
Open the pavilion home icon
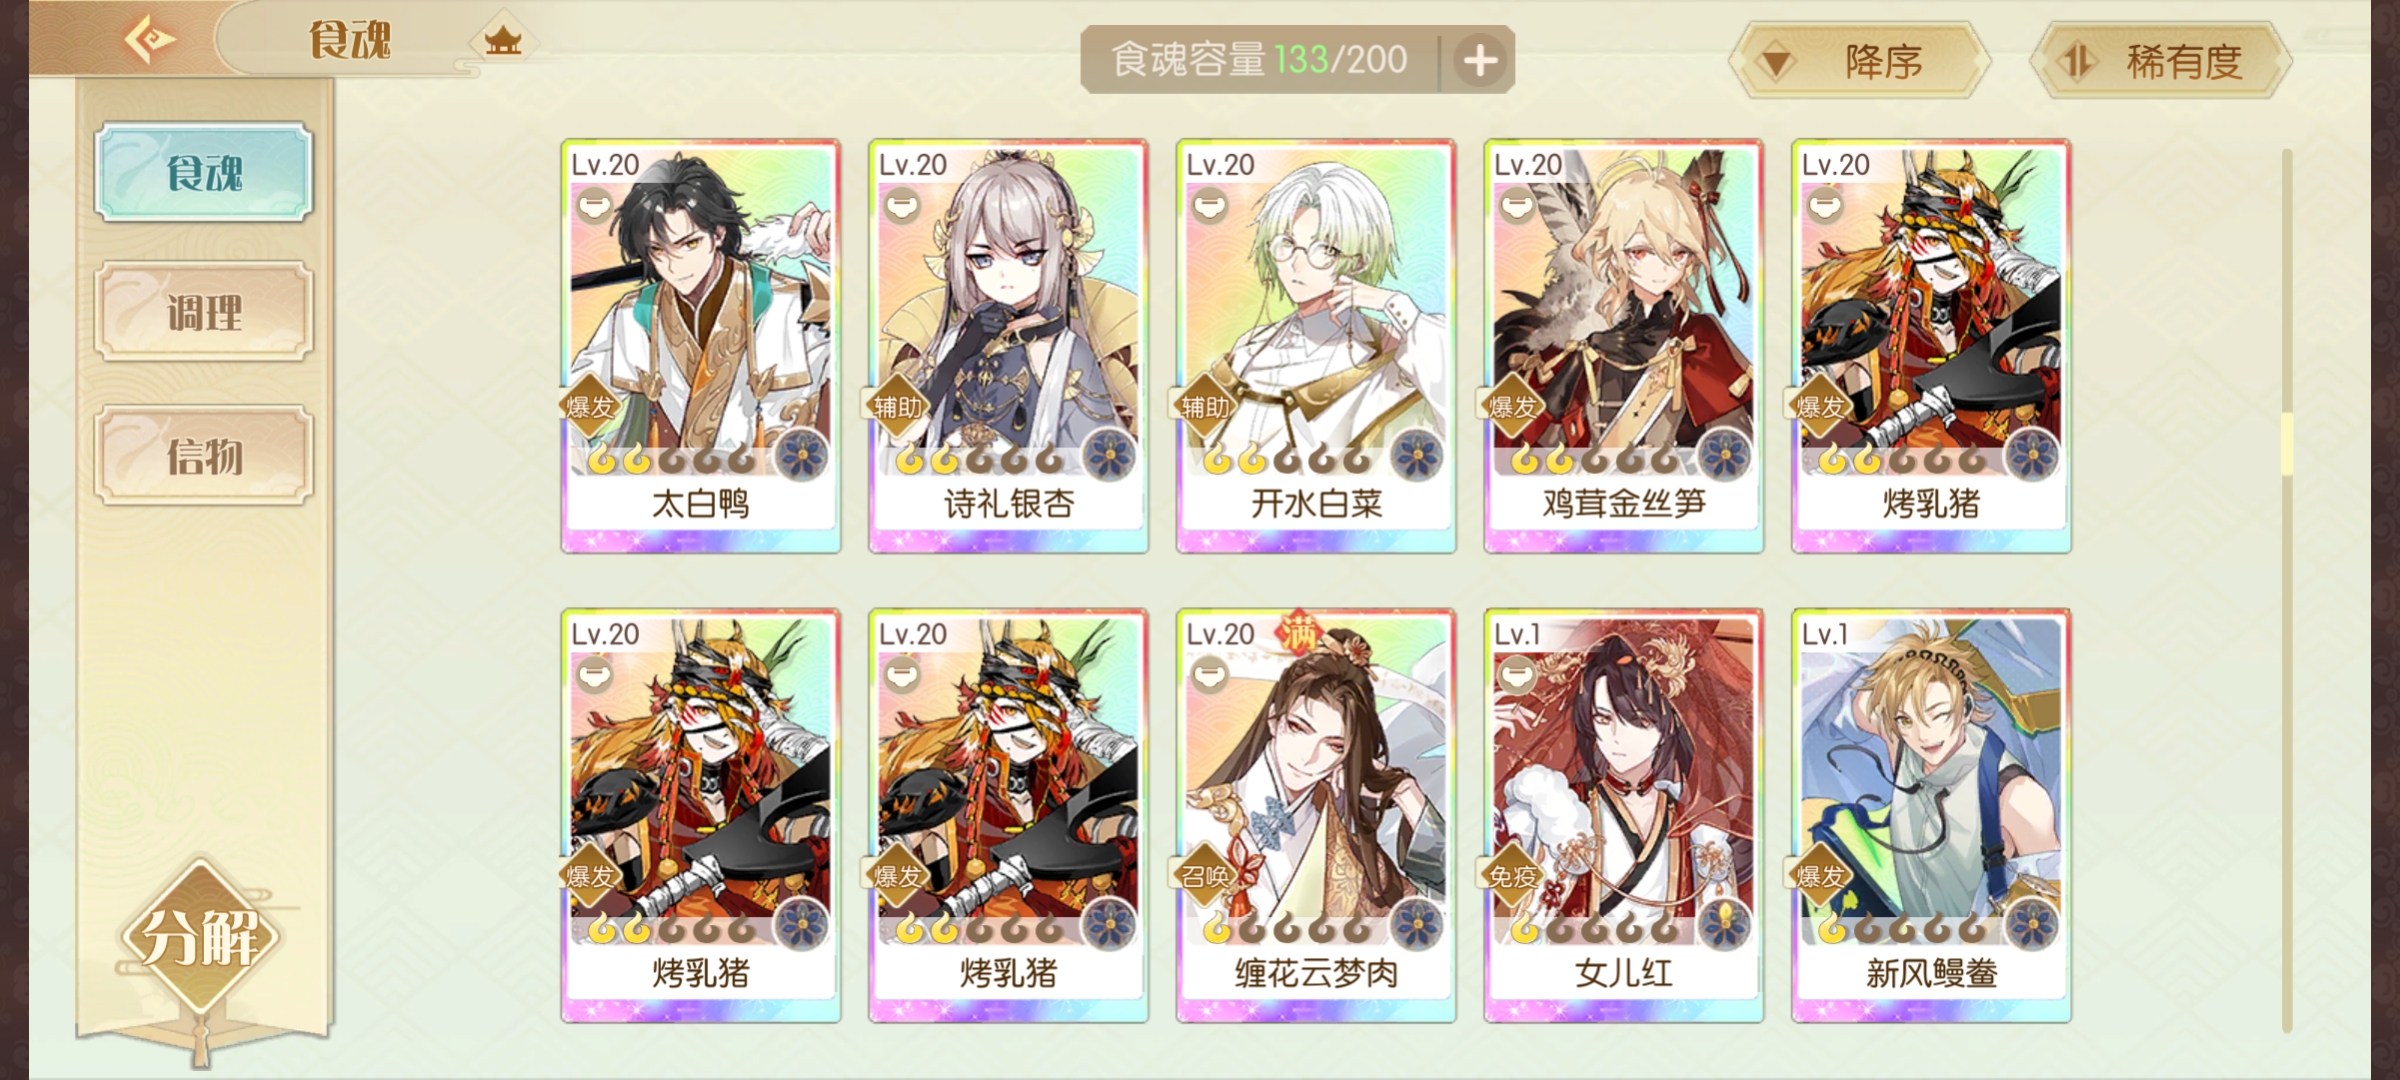[503, 41]
